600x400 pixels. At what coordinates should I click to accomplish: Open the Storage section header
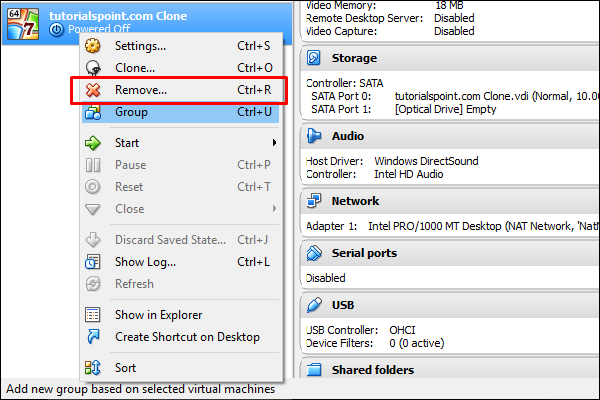[354, 58]
